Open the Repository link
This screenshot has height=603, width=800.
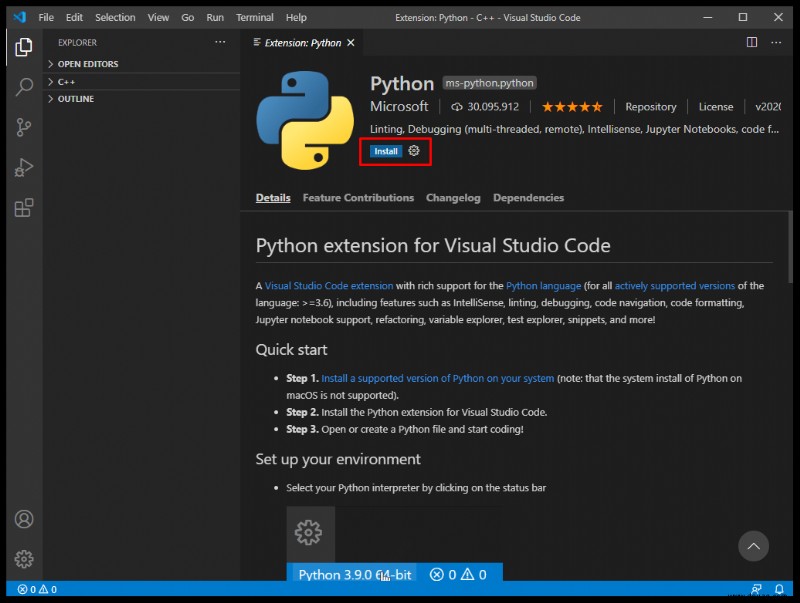point(651,107)
